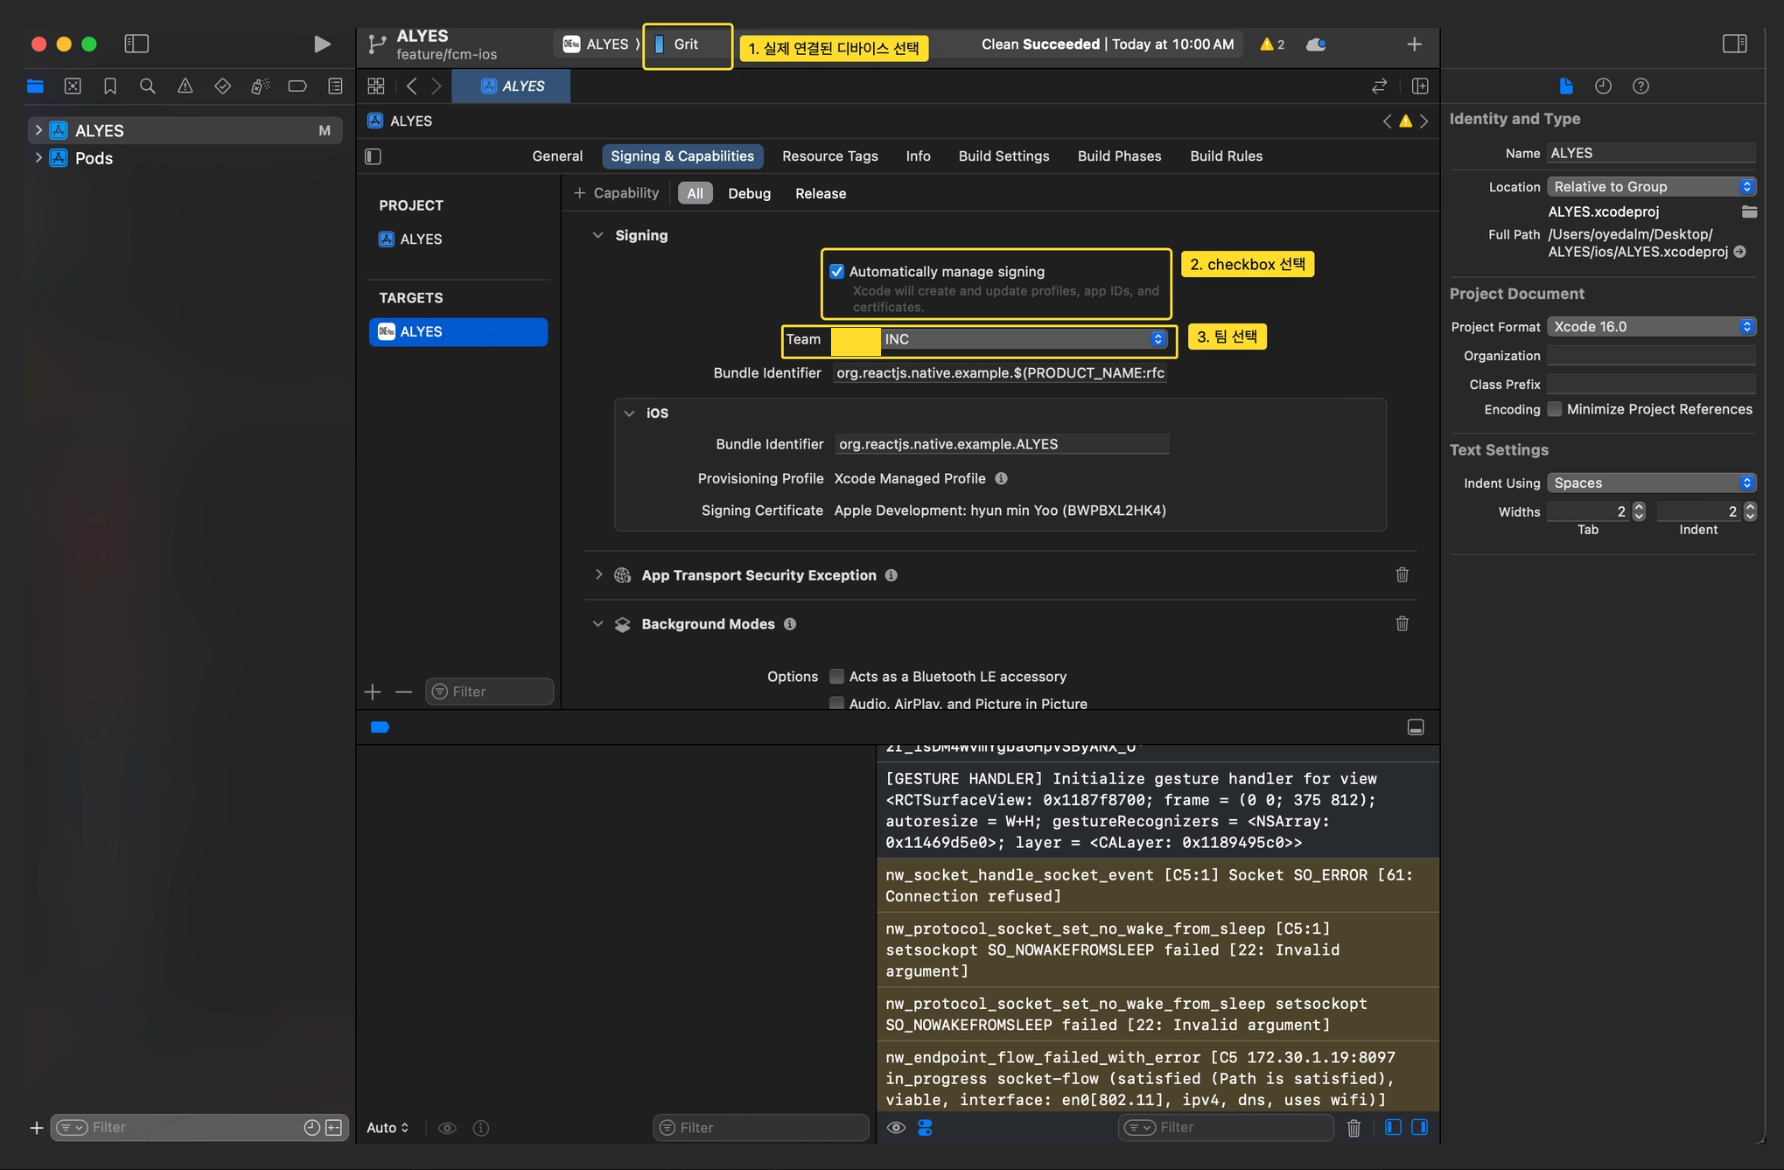The height and width of the screenshot is (1170, 1784).
Task: Adjust the Indent width stepper
Action: pos(1750,512)
